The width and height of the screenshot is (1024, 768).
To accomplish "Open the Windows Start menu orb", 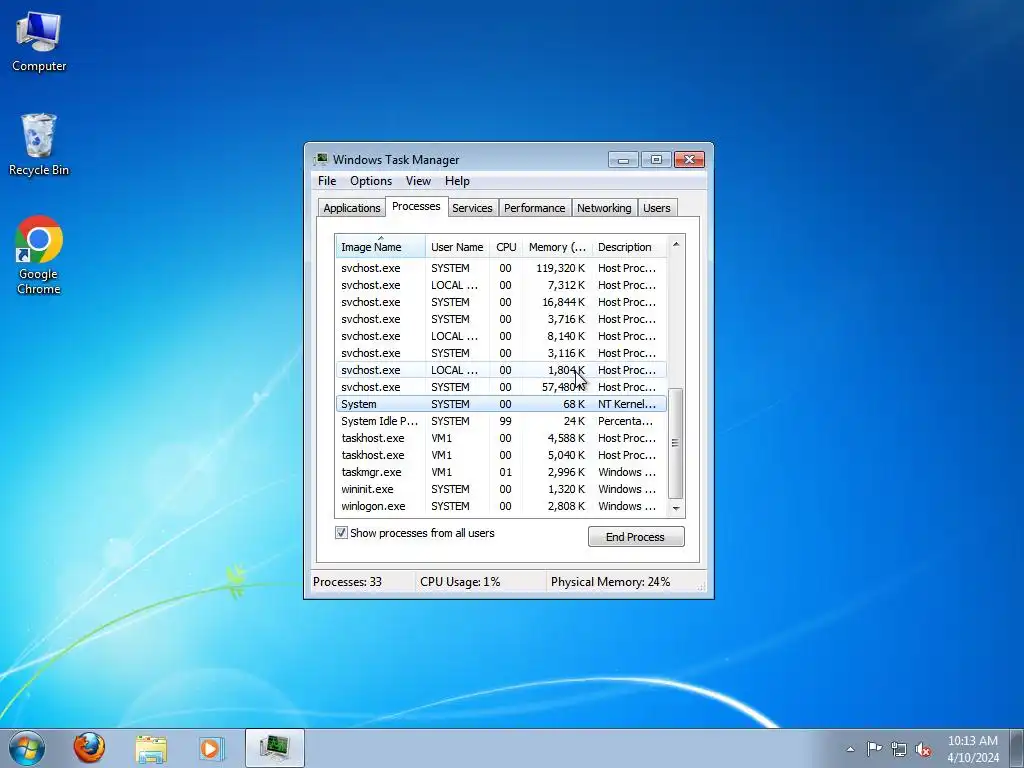I will [27, 748].
